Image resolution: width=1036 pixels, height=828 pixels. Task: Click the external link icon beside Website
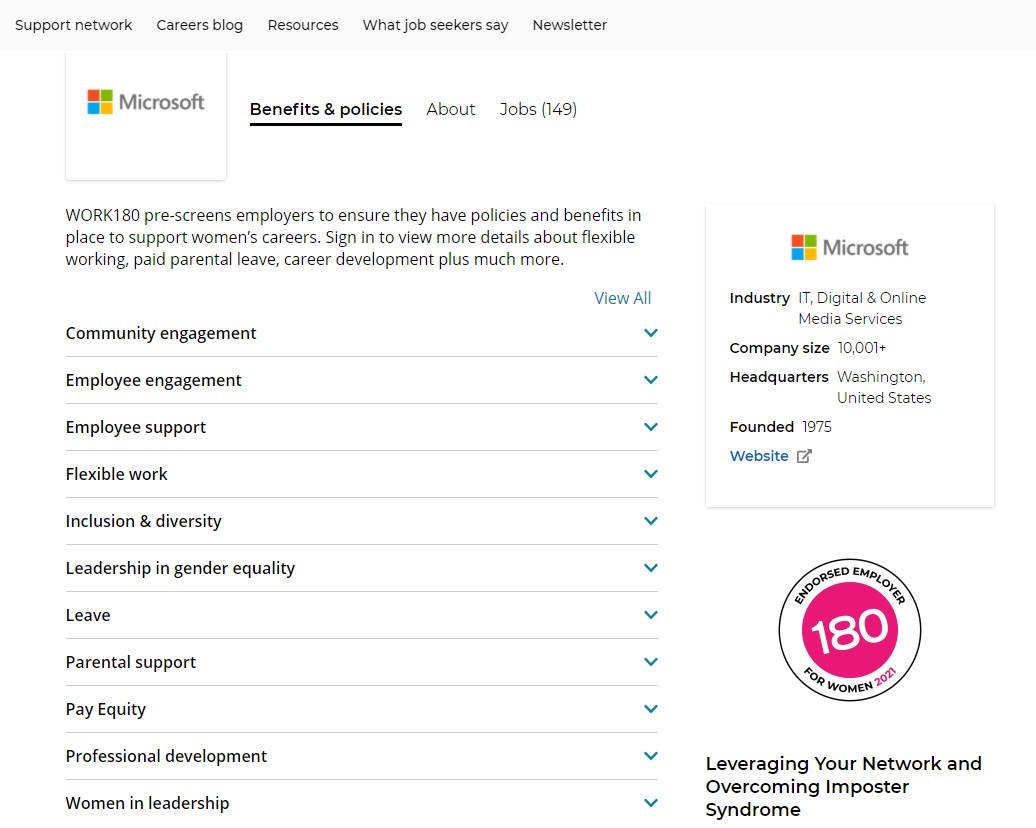pos(804,456)
